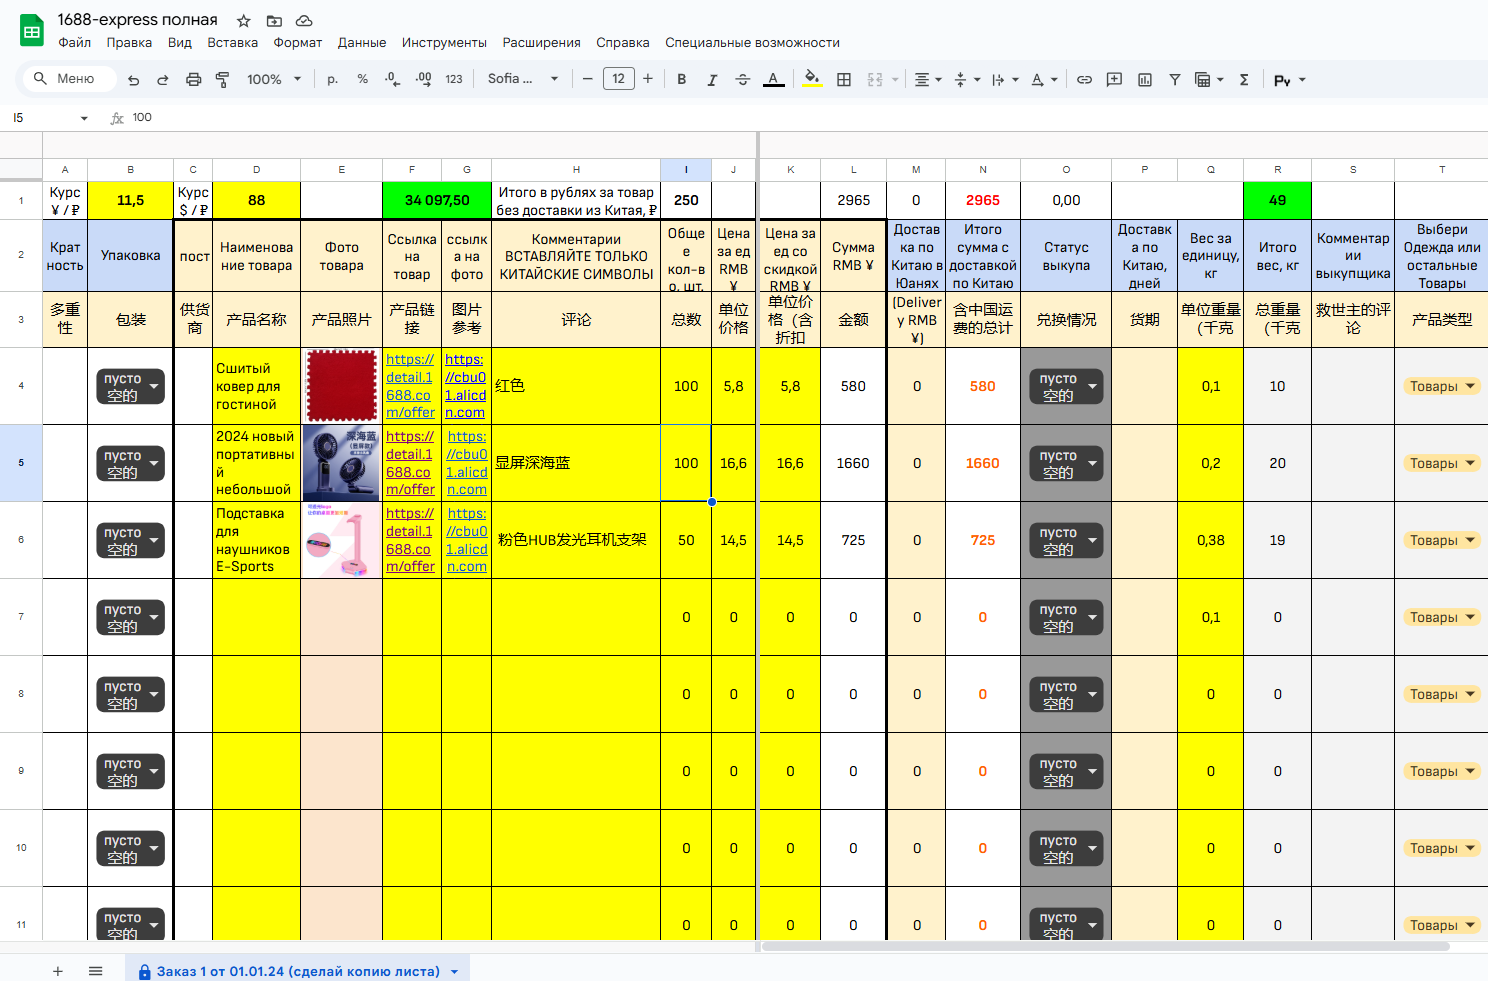The height and width of the screenshot is (981, 1488).
Task: Open the Borders tool
Action: (844, 80)
